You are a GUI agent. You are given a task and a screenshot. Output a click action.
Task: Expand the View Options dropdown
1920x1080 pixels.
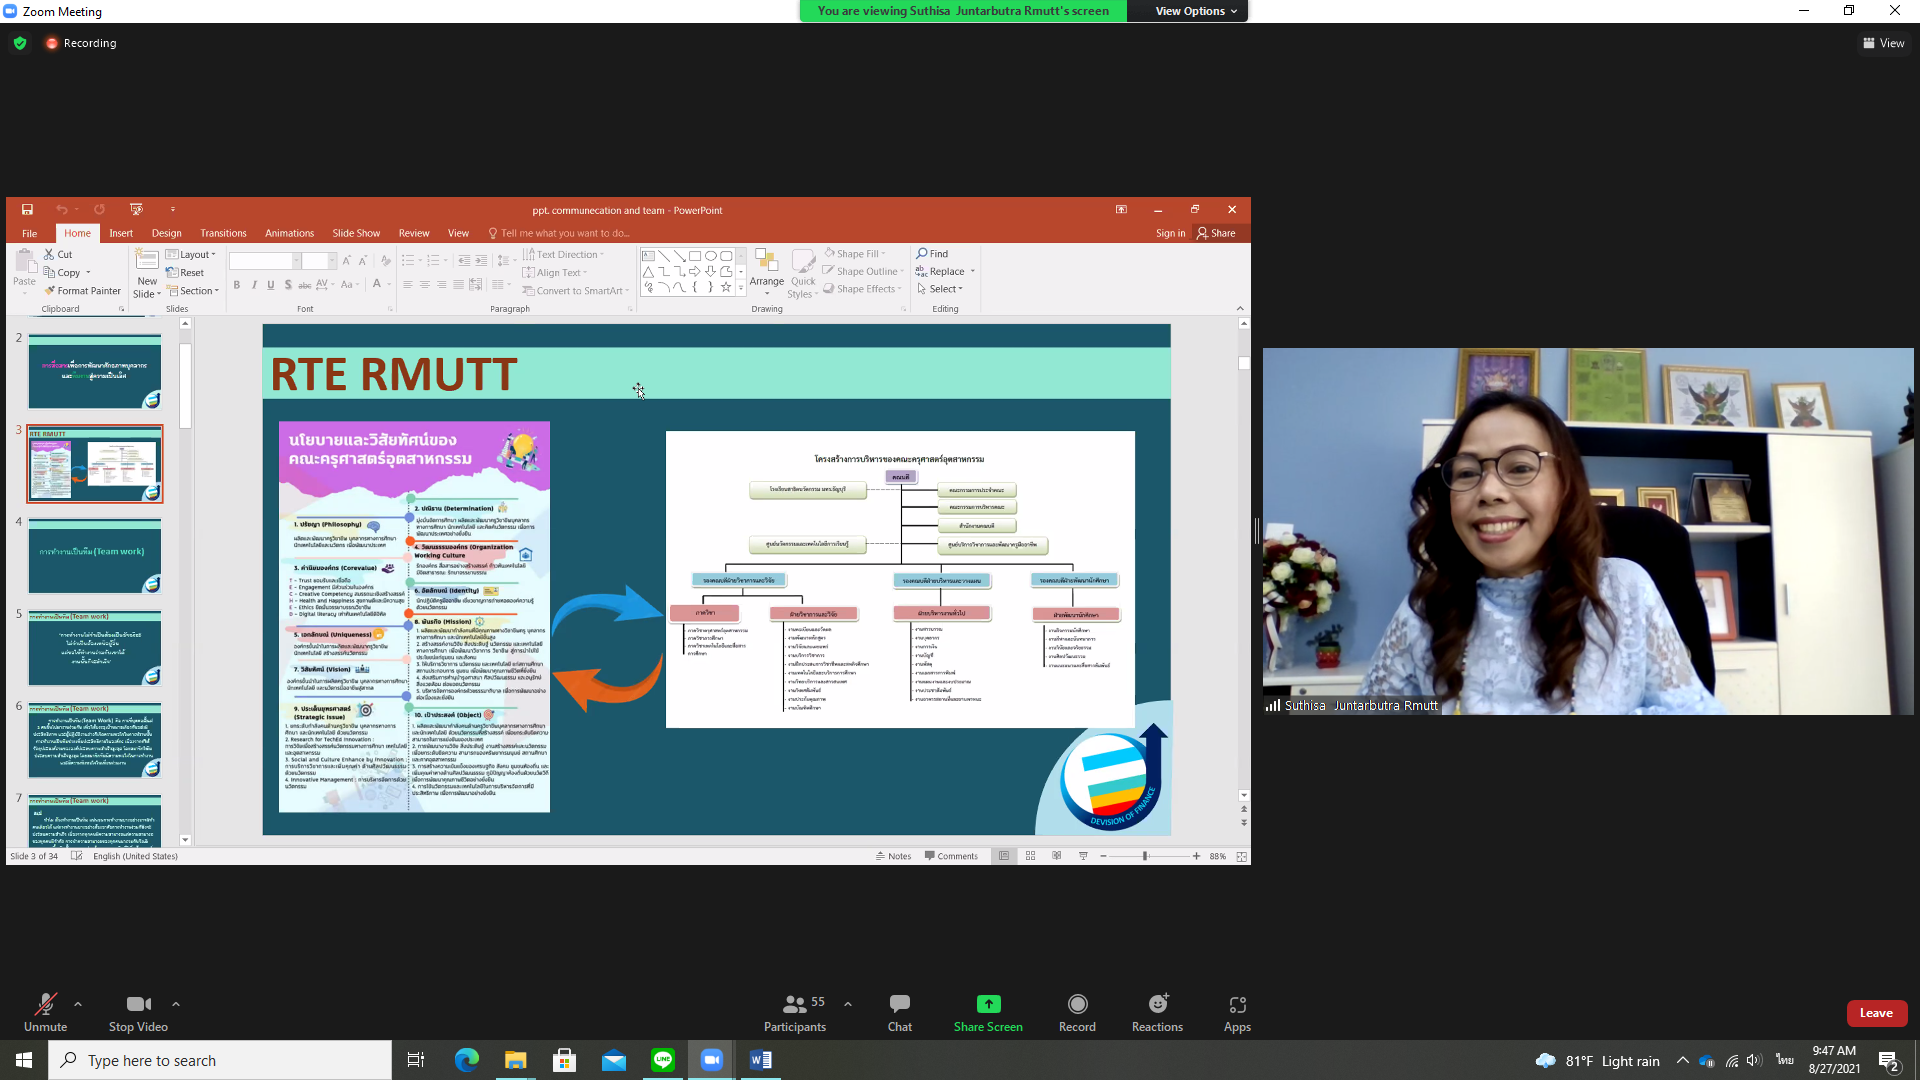(x=1196, y=11)
